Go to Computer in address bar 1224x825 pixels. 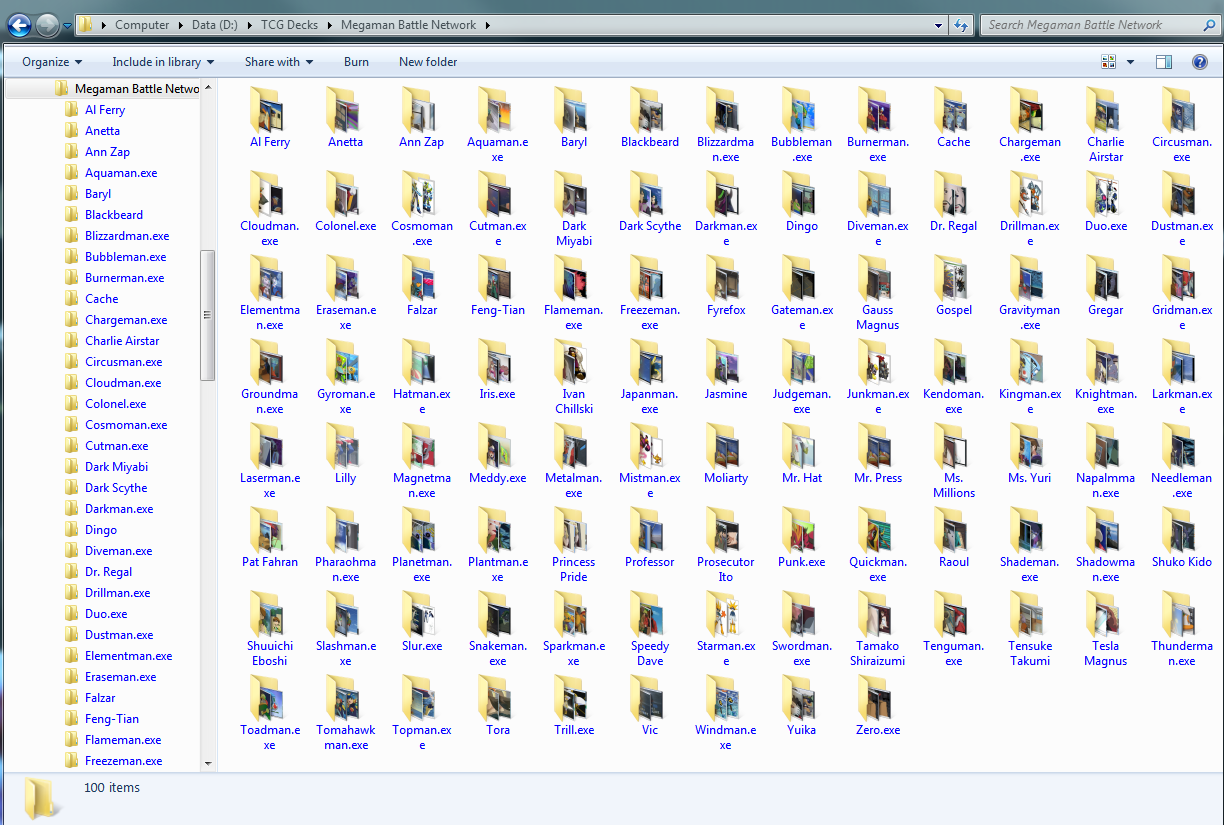pyautogui.click(x=142, y=25)
